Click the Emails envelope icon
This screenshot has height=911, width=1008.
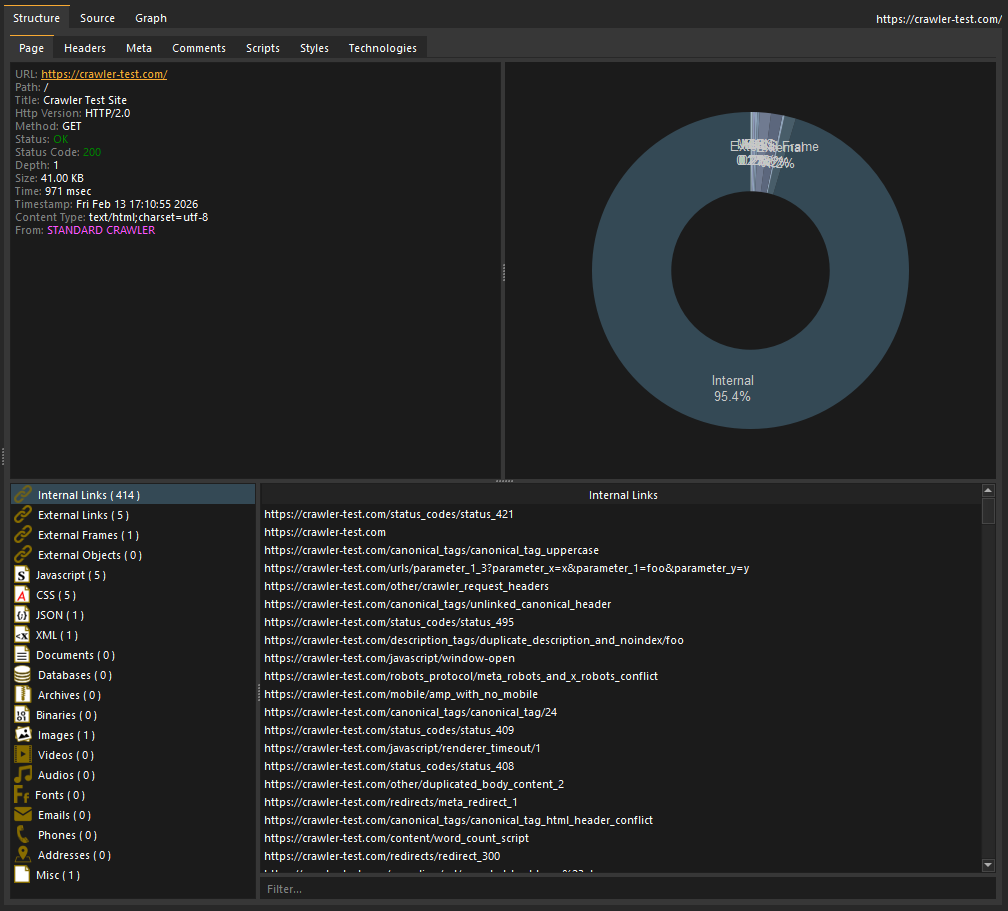(22, 815)
